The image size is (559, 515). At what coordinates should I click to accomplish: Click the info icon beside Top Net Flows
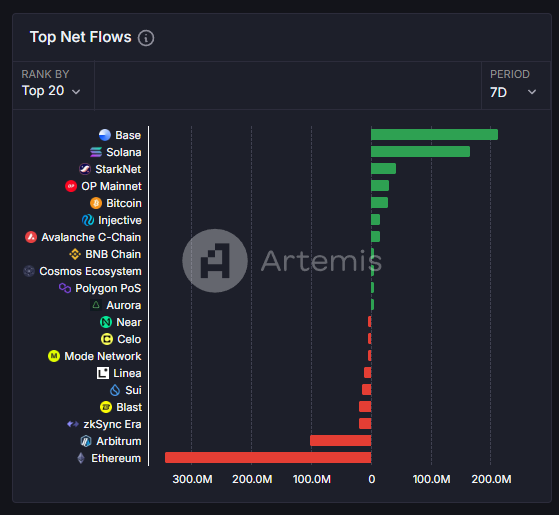tap(146, 38)
